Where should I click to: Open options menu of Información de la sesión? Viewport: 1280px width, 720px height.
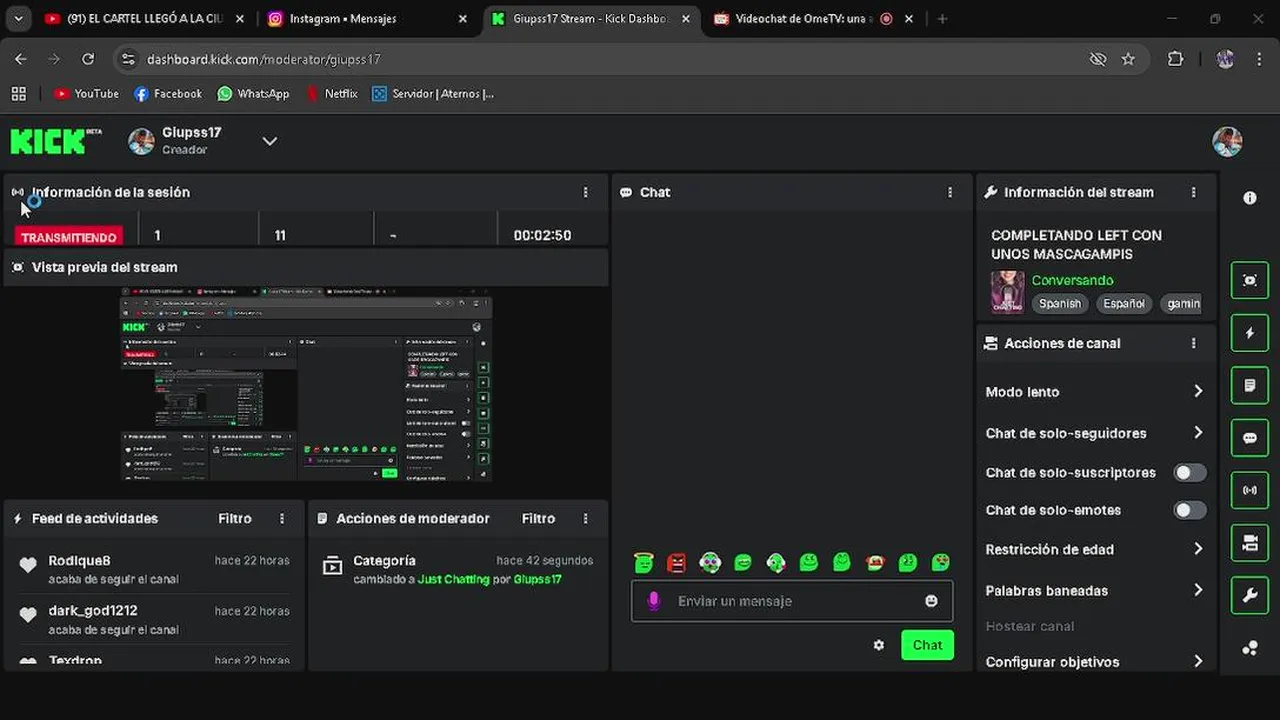(x=586, y=192)
